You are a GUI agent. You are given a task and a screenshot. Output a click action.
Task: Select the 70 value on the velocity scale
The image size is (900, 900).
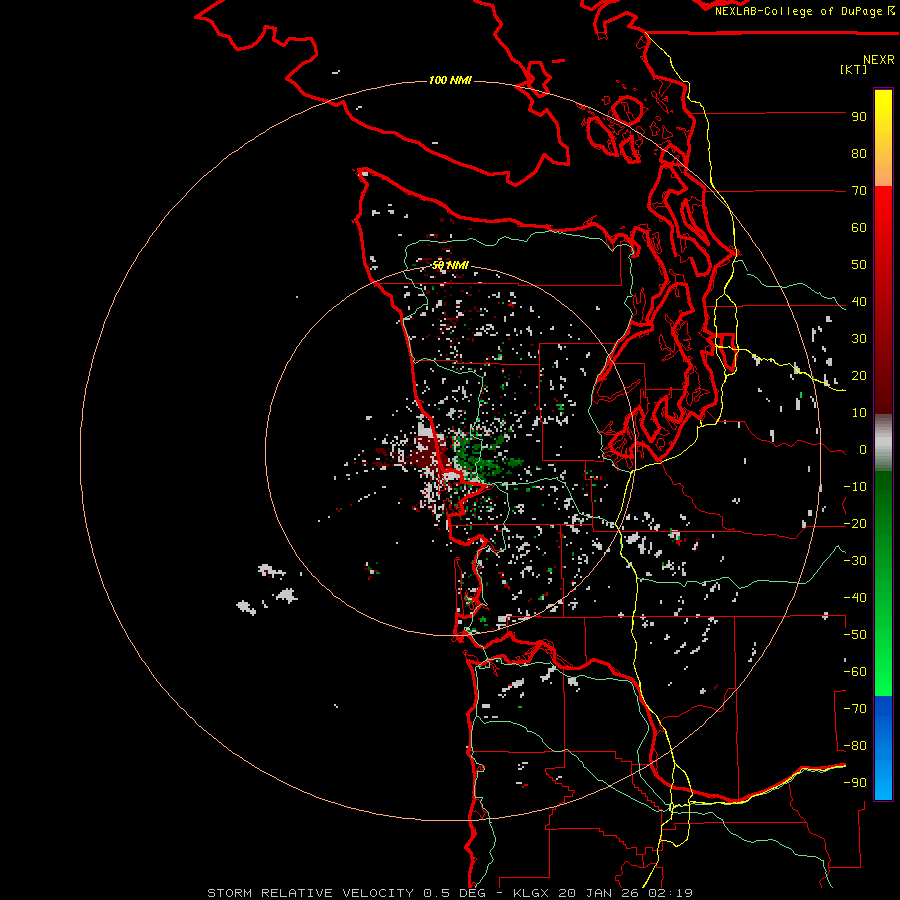pyautogui.click(x=859, y=191)
